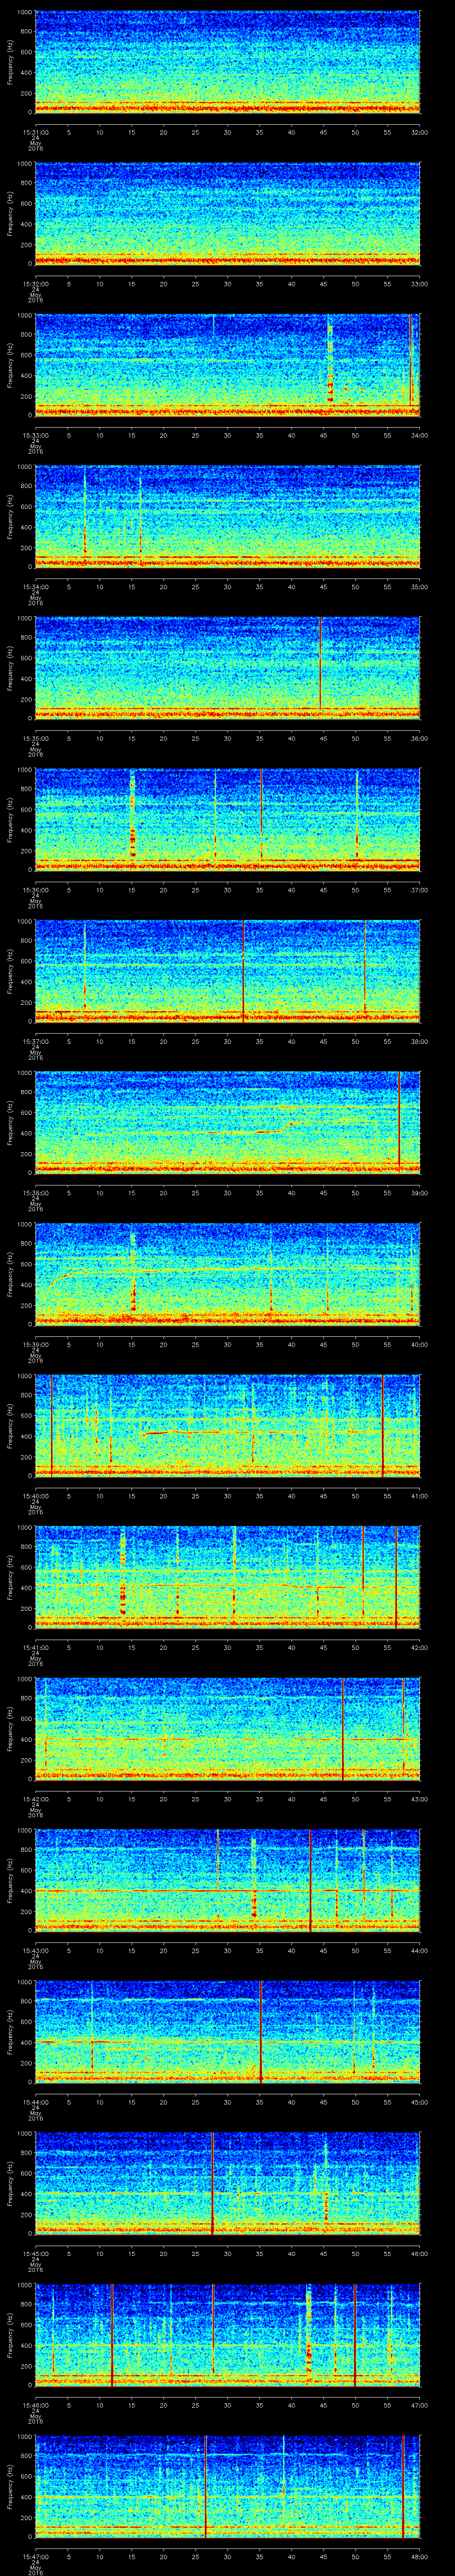Click the "15:32:00" time axis label
Viewport: 455px width, 2576px height.
[35, 284]
